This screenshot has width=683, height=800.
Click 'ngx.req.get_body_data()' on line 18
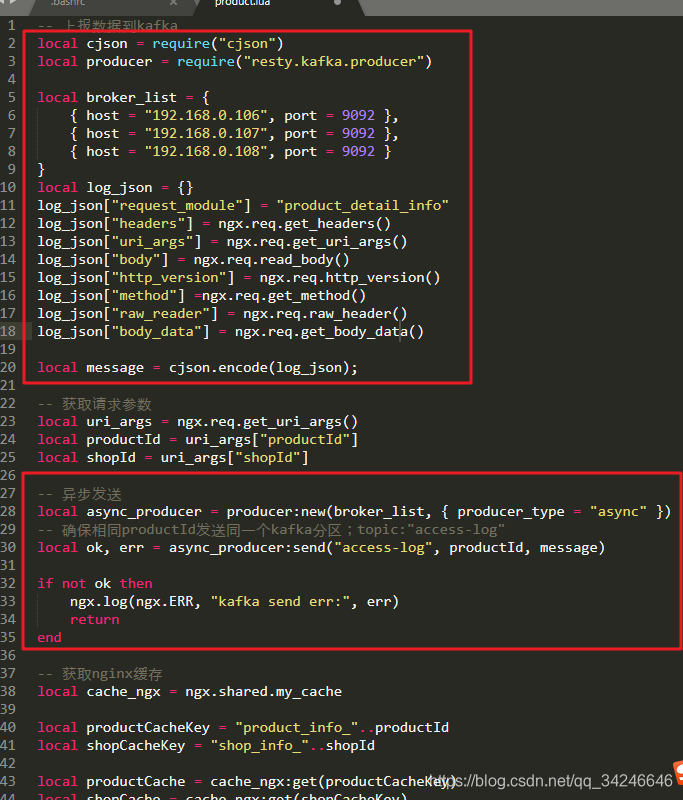(x=329, y=332)
